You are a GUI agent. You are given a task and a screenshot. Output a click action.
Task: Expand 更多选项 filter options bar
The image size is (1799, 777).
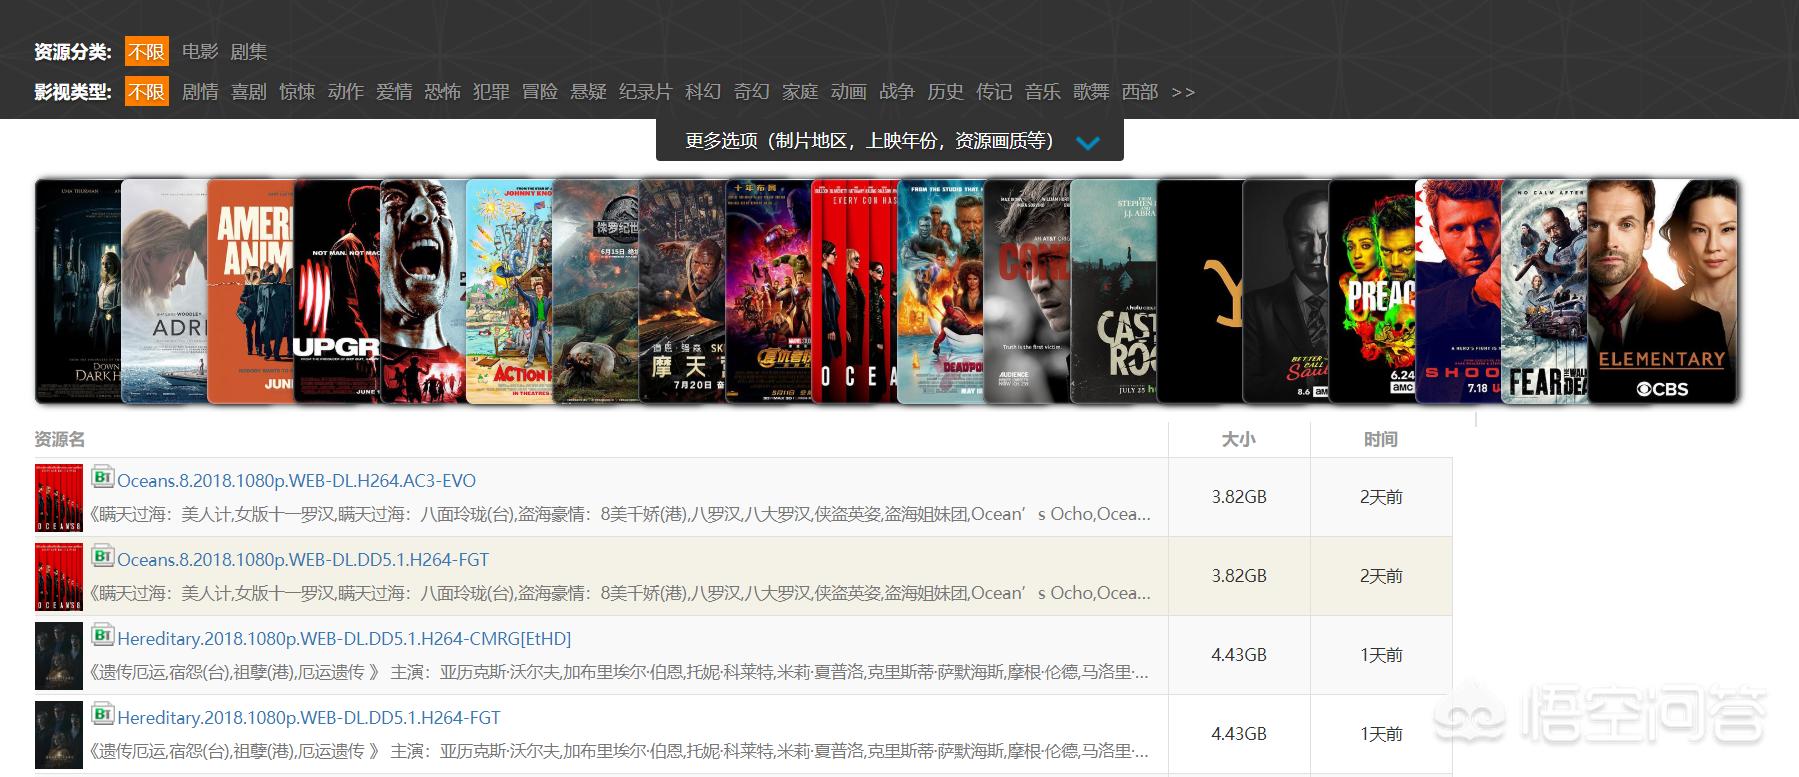[x=890, y=140]
